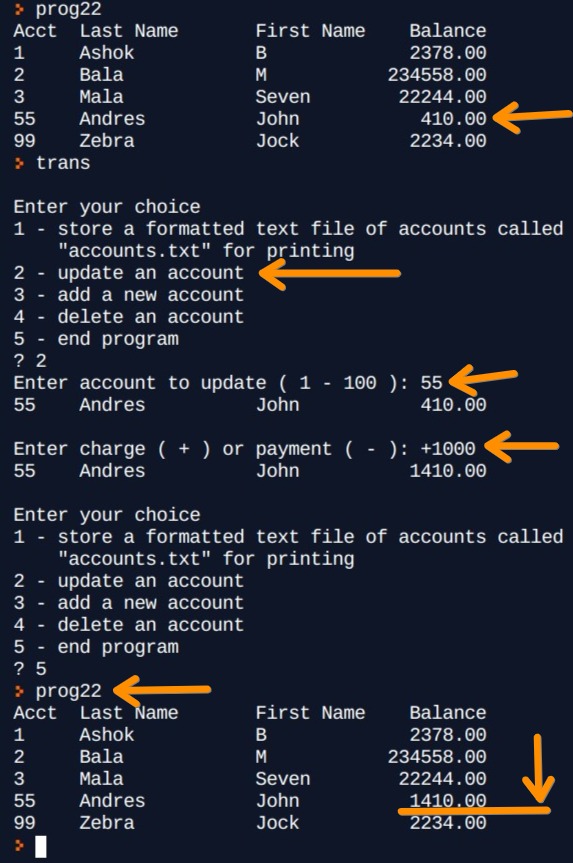Click the first '4 - delete an account' option
Image resolution: width=573 pixels, height=863 pixels.
(x=129, y=317)
